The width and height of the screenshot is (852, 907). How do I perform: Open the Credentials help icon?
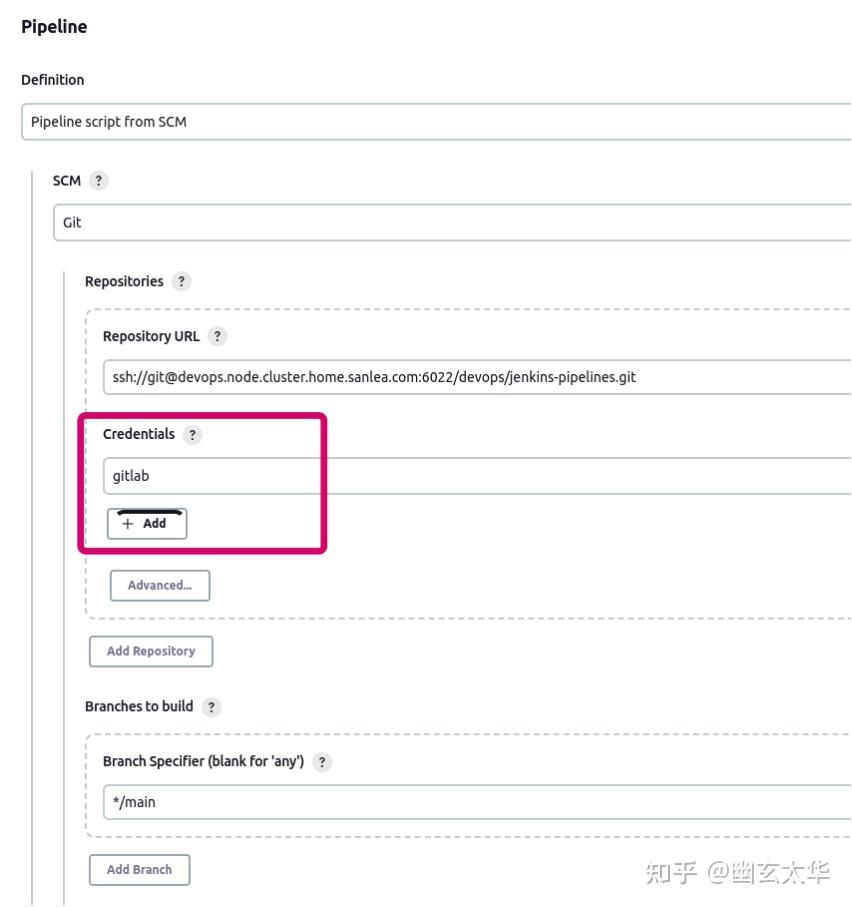coord(194,434)
